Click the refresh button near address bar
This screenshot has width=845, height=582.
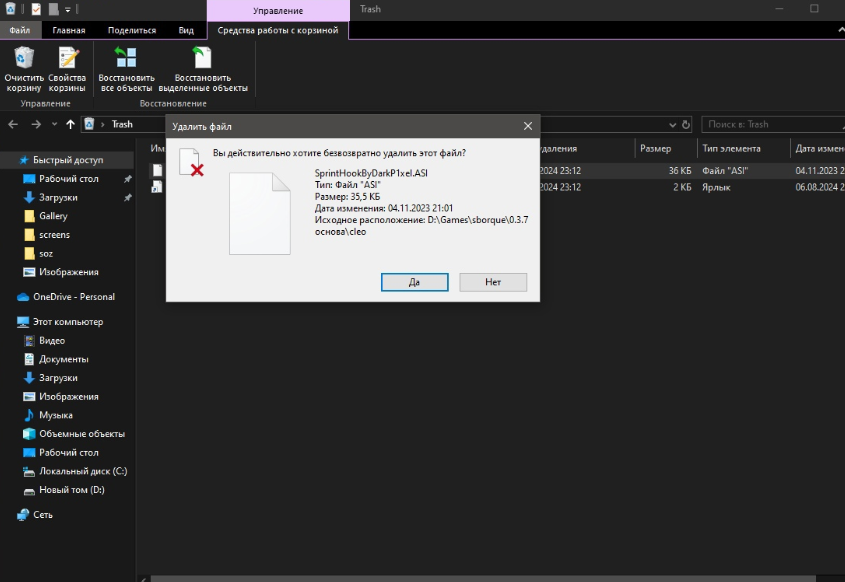click(685, 125)
